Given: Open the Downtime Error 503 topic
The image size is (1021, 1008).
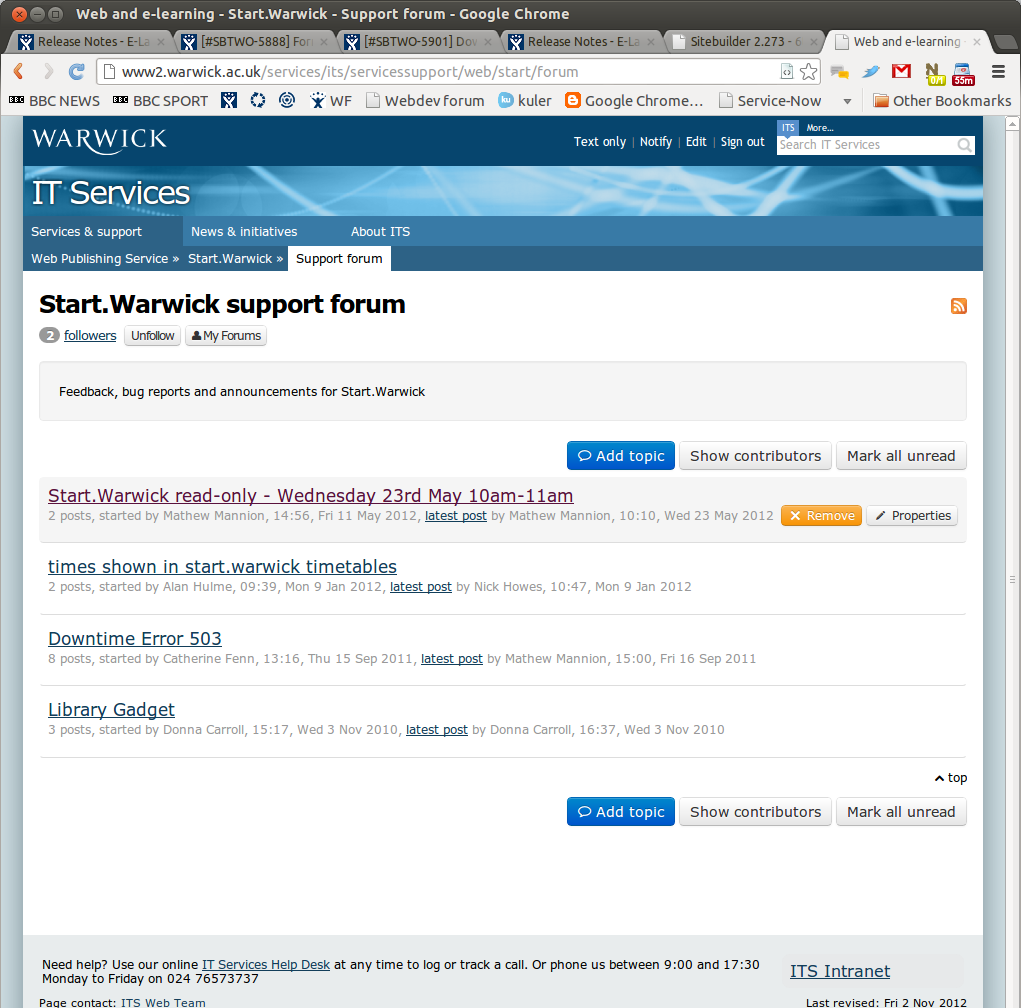Looking at the screenshot, I should click(135, 638).
